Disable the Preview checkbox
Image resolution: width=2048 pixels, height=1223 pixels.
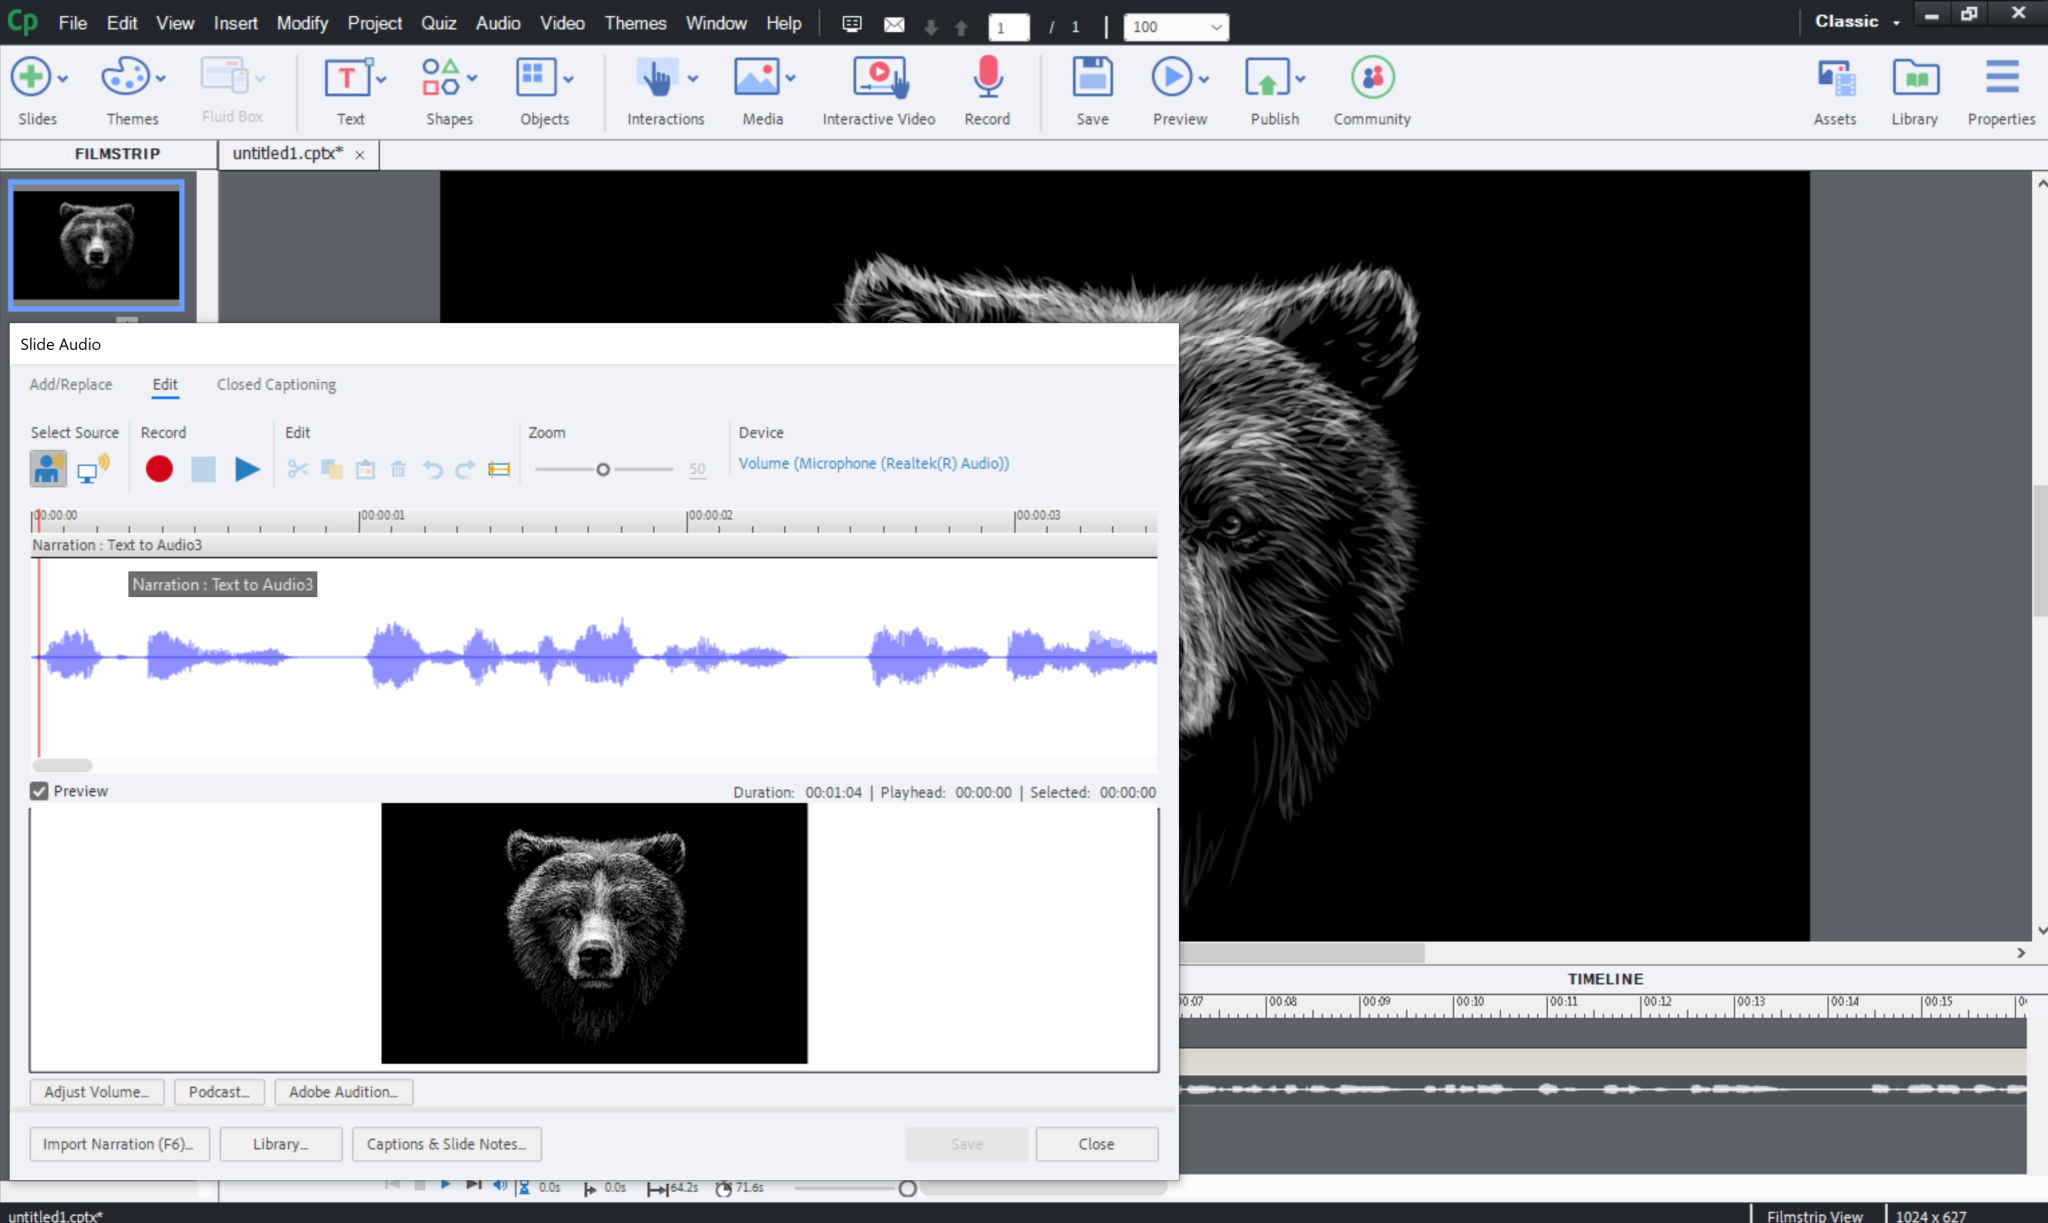(x=39, y=790)
